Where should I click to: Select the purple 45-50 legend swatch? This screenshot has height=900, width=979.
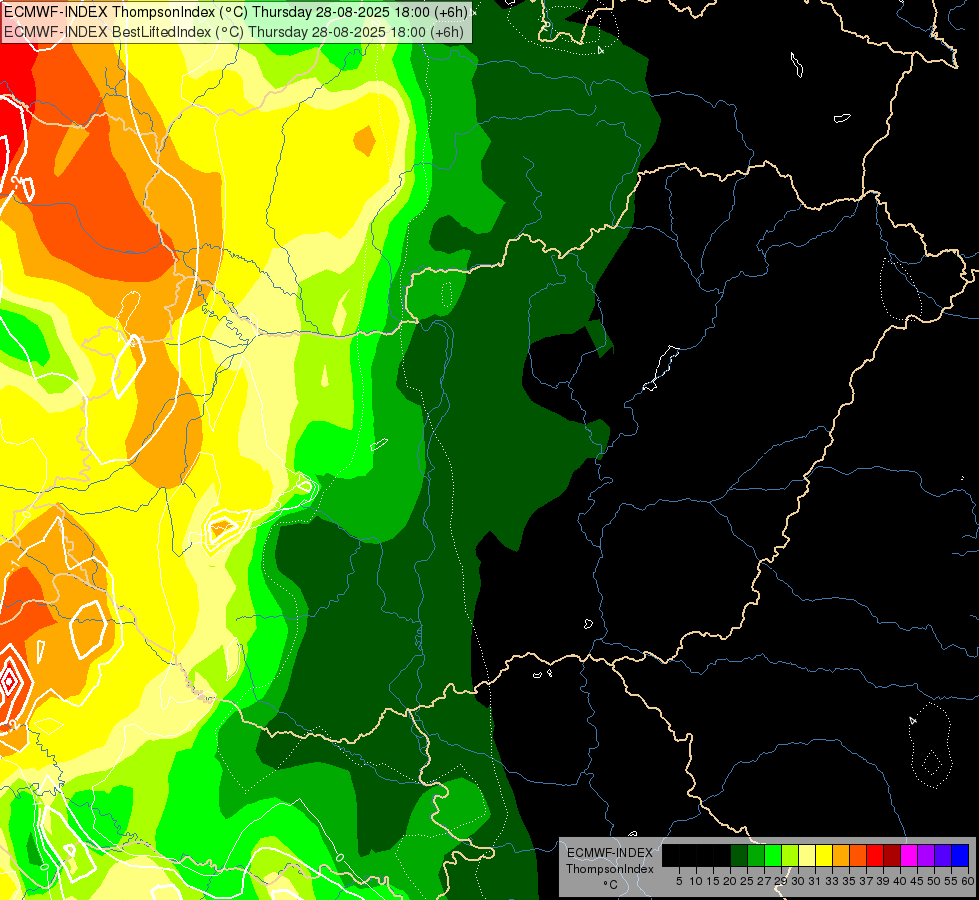(x=926, y=855)
